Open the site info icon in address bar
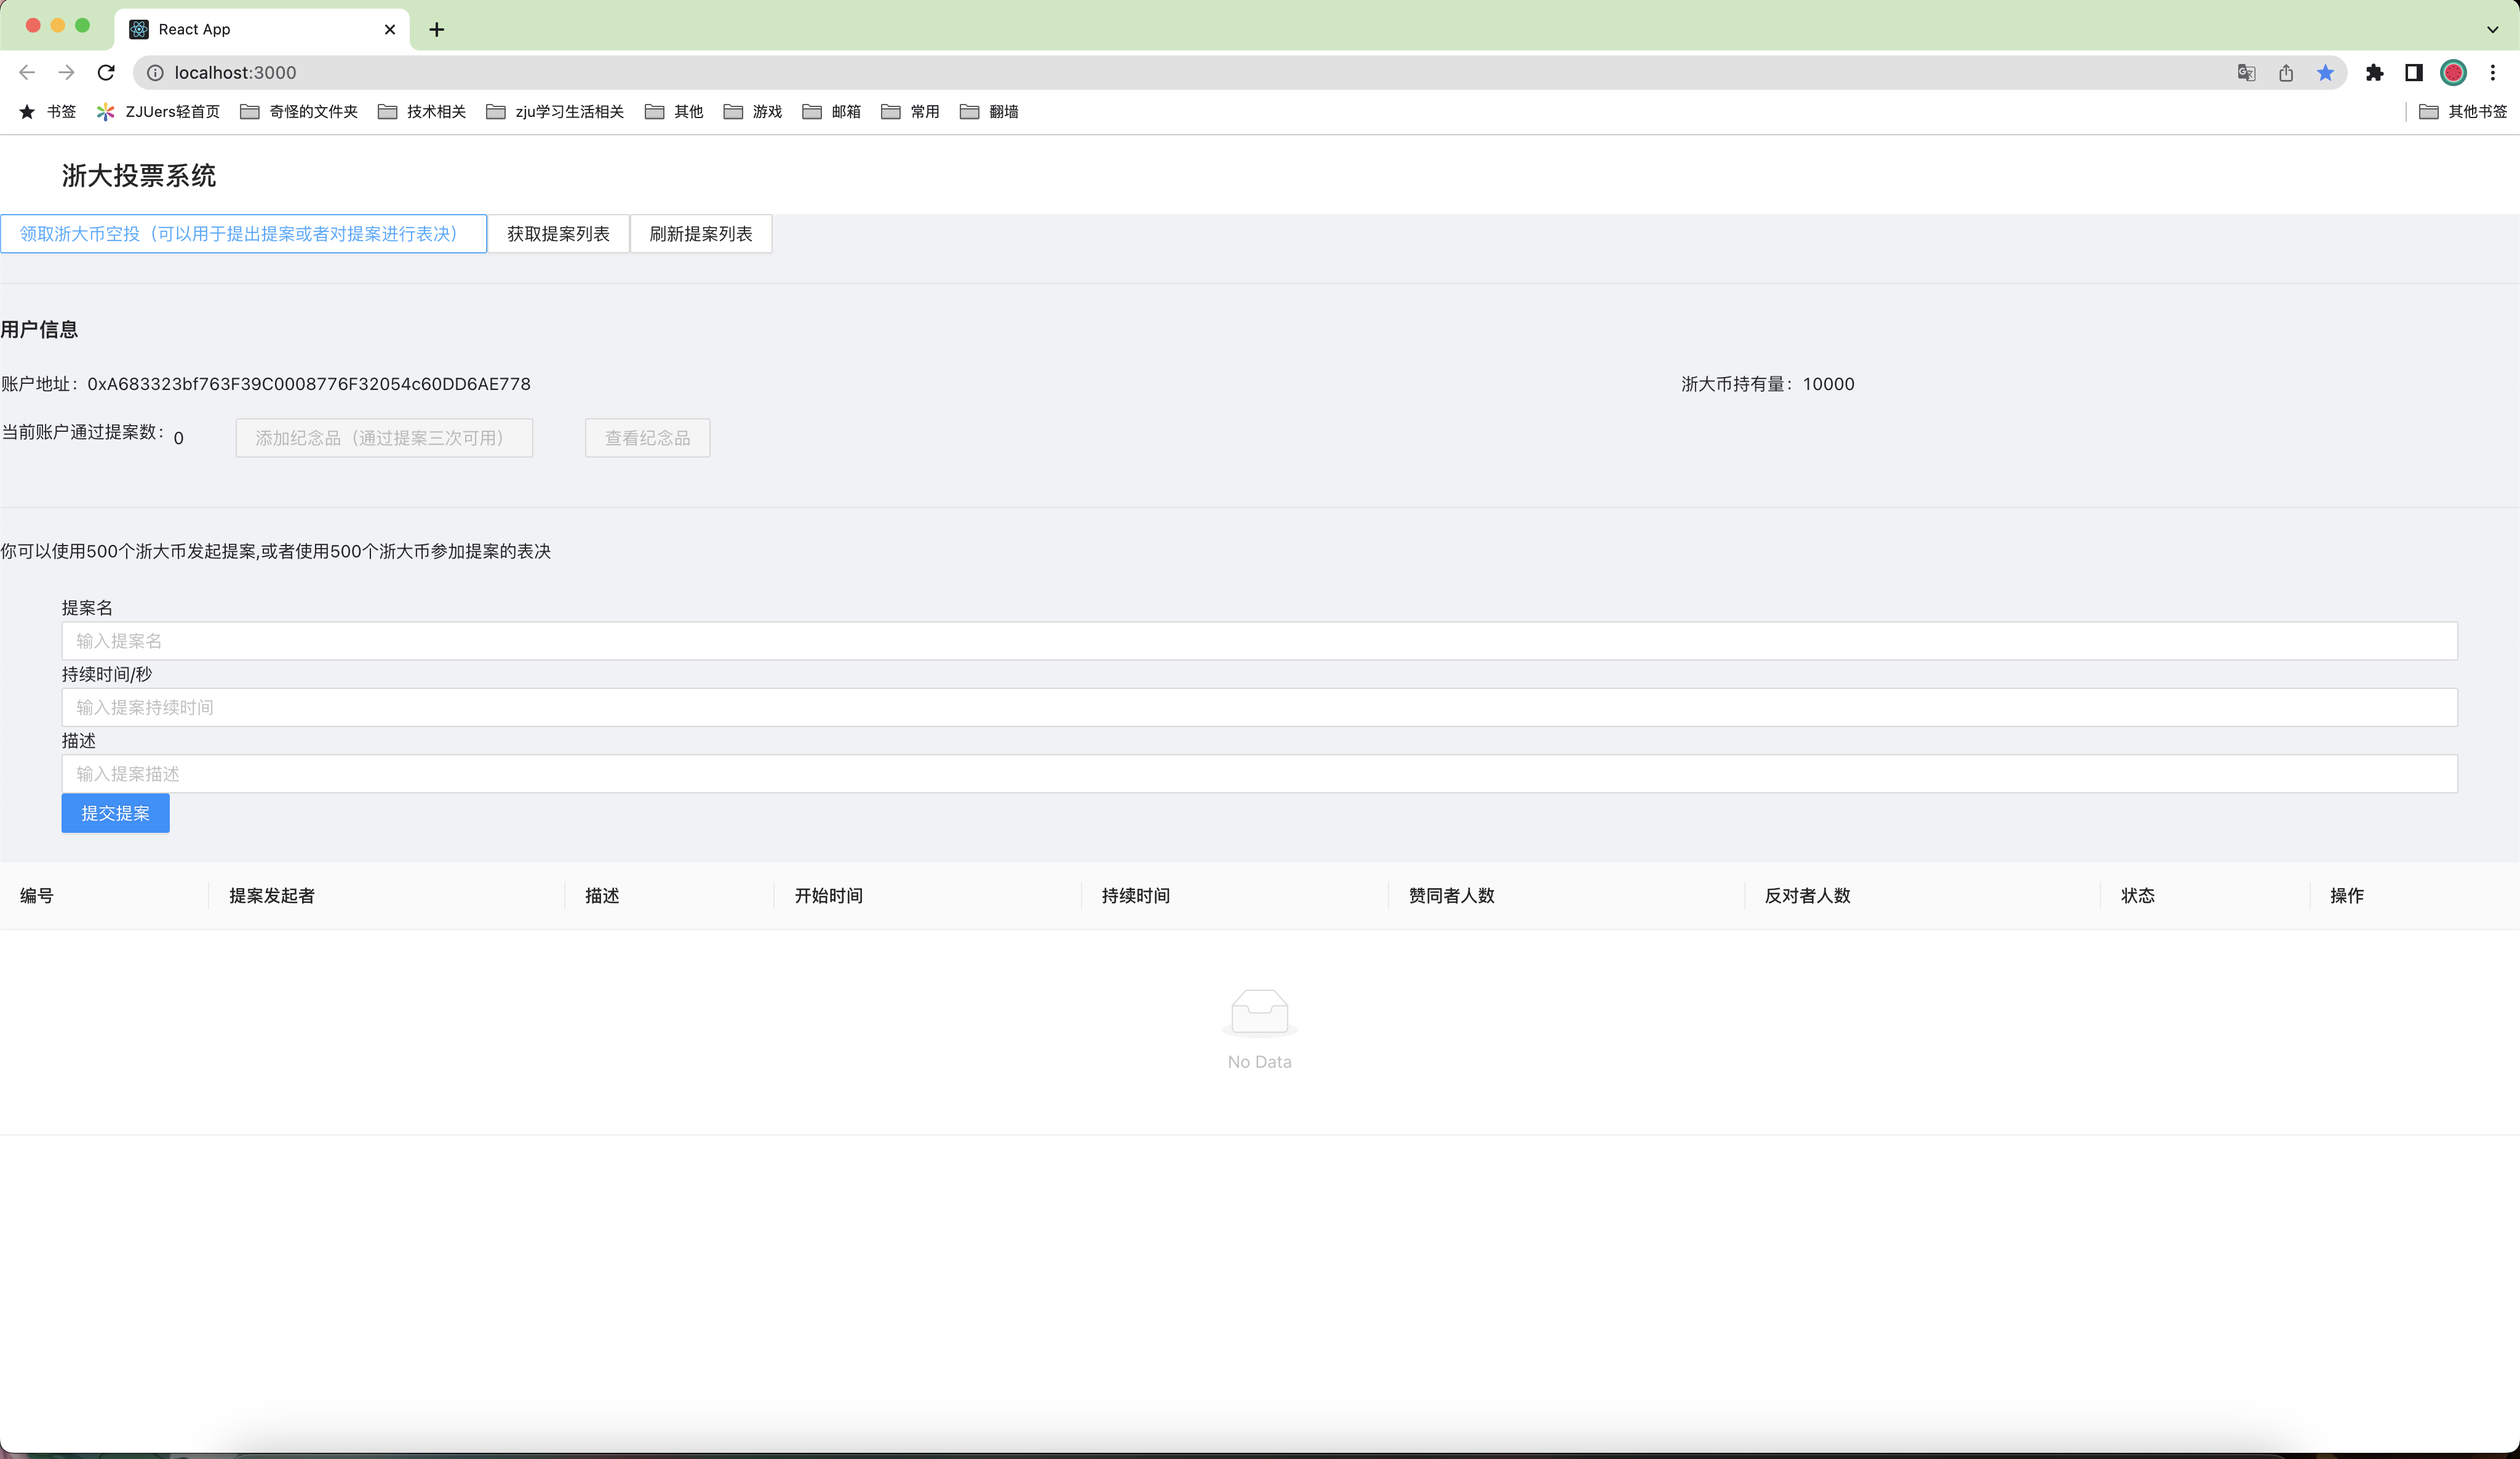 click(155, 72)
